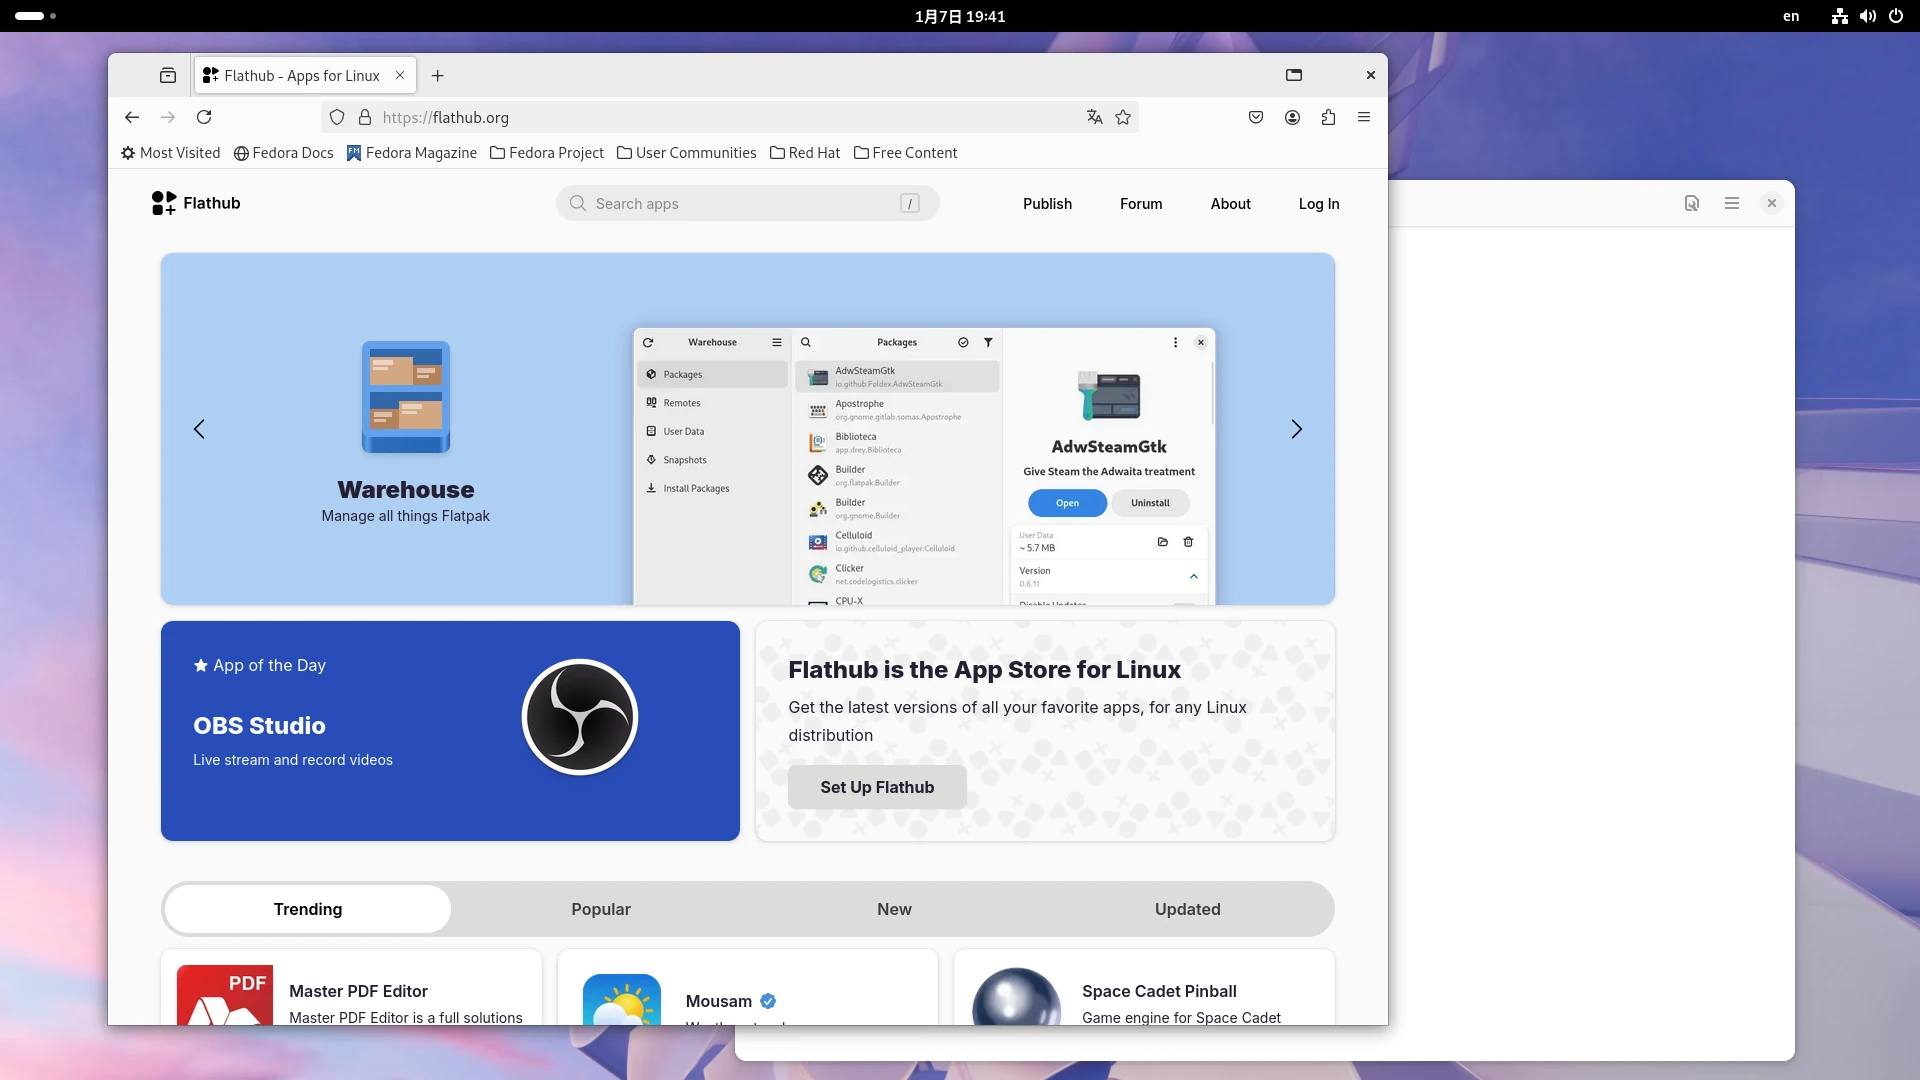Expand the User Communities bookmark folder
The width and height of the screenshot is (1920, 1080).
(687, 153)
